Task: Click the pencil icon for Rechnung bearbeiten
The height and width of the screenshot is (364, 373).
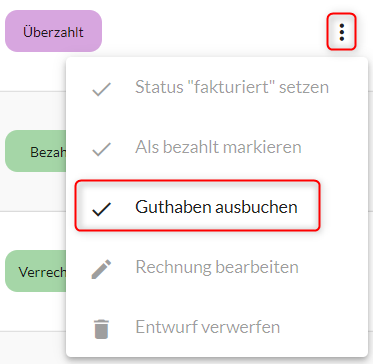Action: (x=101, y=269)
